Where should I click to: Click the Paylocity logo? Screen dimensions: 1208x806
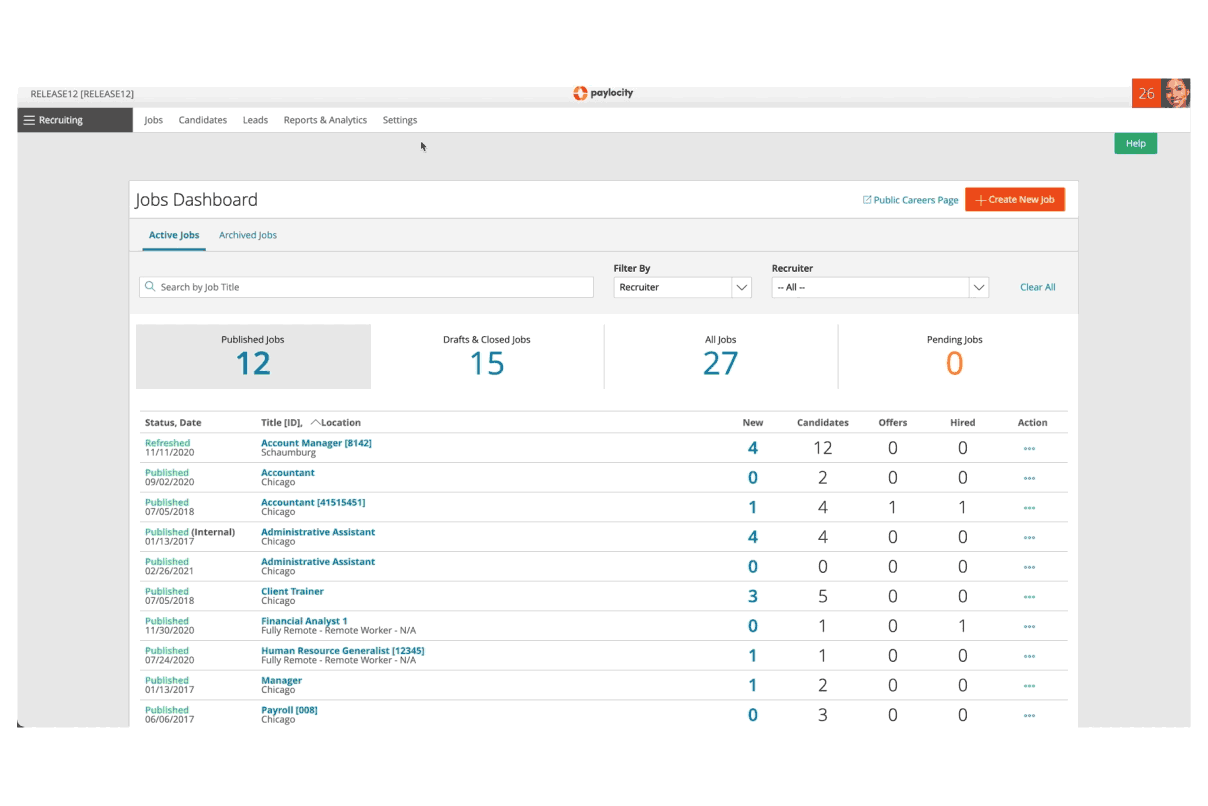pos(603,93)
